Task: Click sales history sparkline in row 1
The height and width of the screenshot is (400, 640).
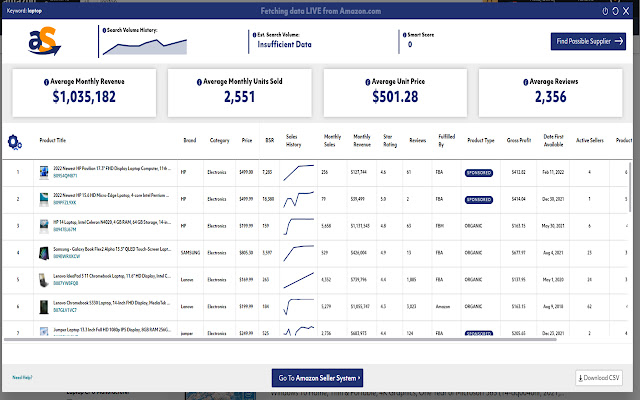Action: click(299, 172)
